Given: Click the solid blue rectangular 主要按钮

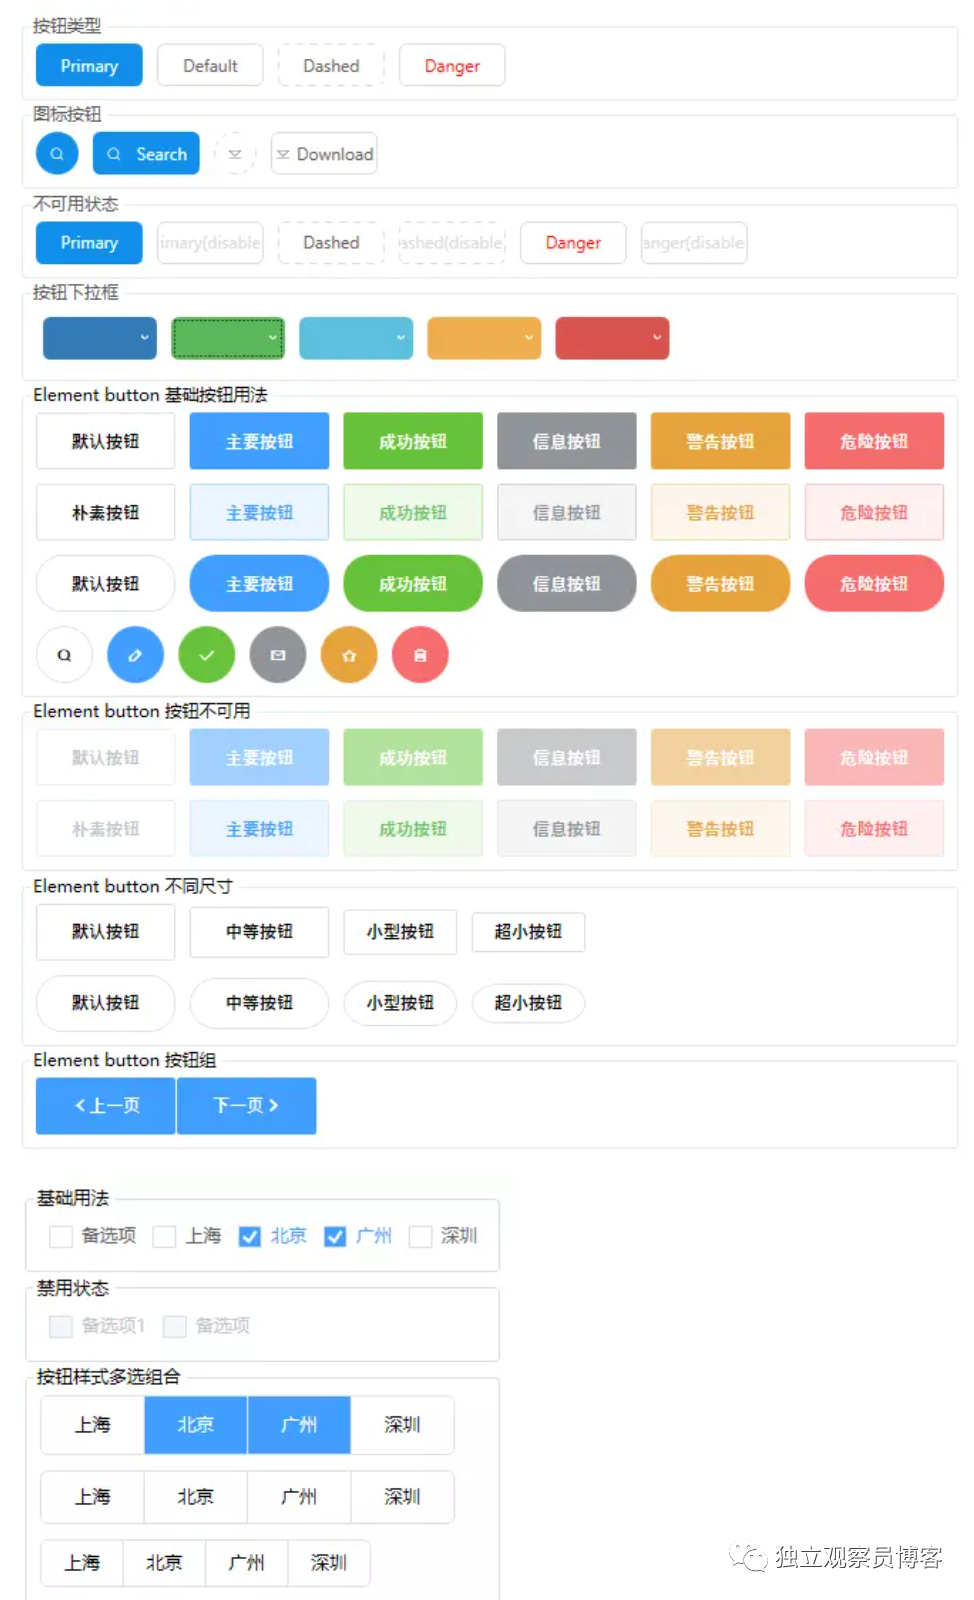Looking at the screenshot, I should pos(259,441).
